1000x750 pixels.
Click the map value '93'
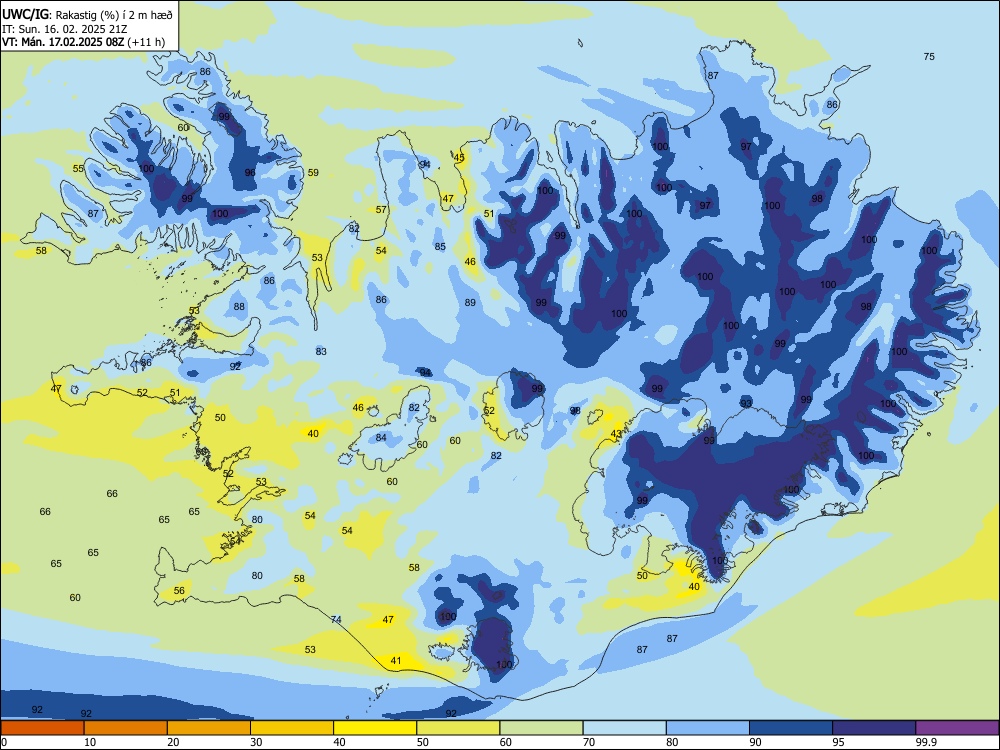click(x=746, y=403)
